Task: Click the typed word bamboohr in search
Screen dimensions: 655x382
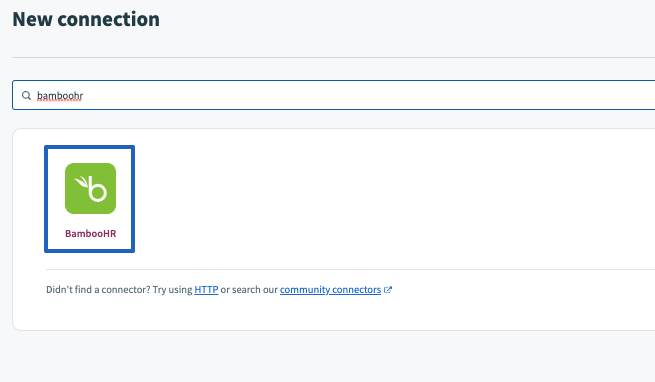Action: (60, 96)
